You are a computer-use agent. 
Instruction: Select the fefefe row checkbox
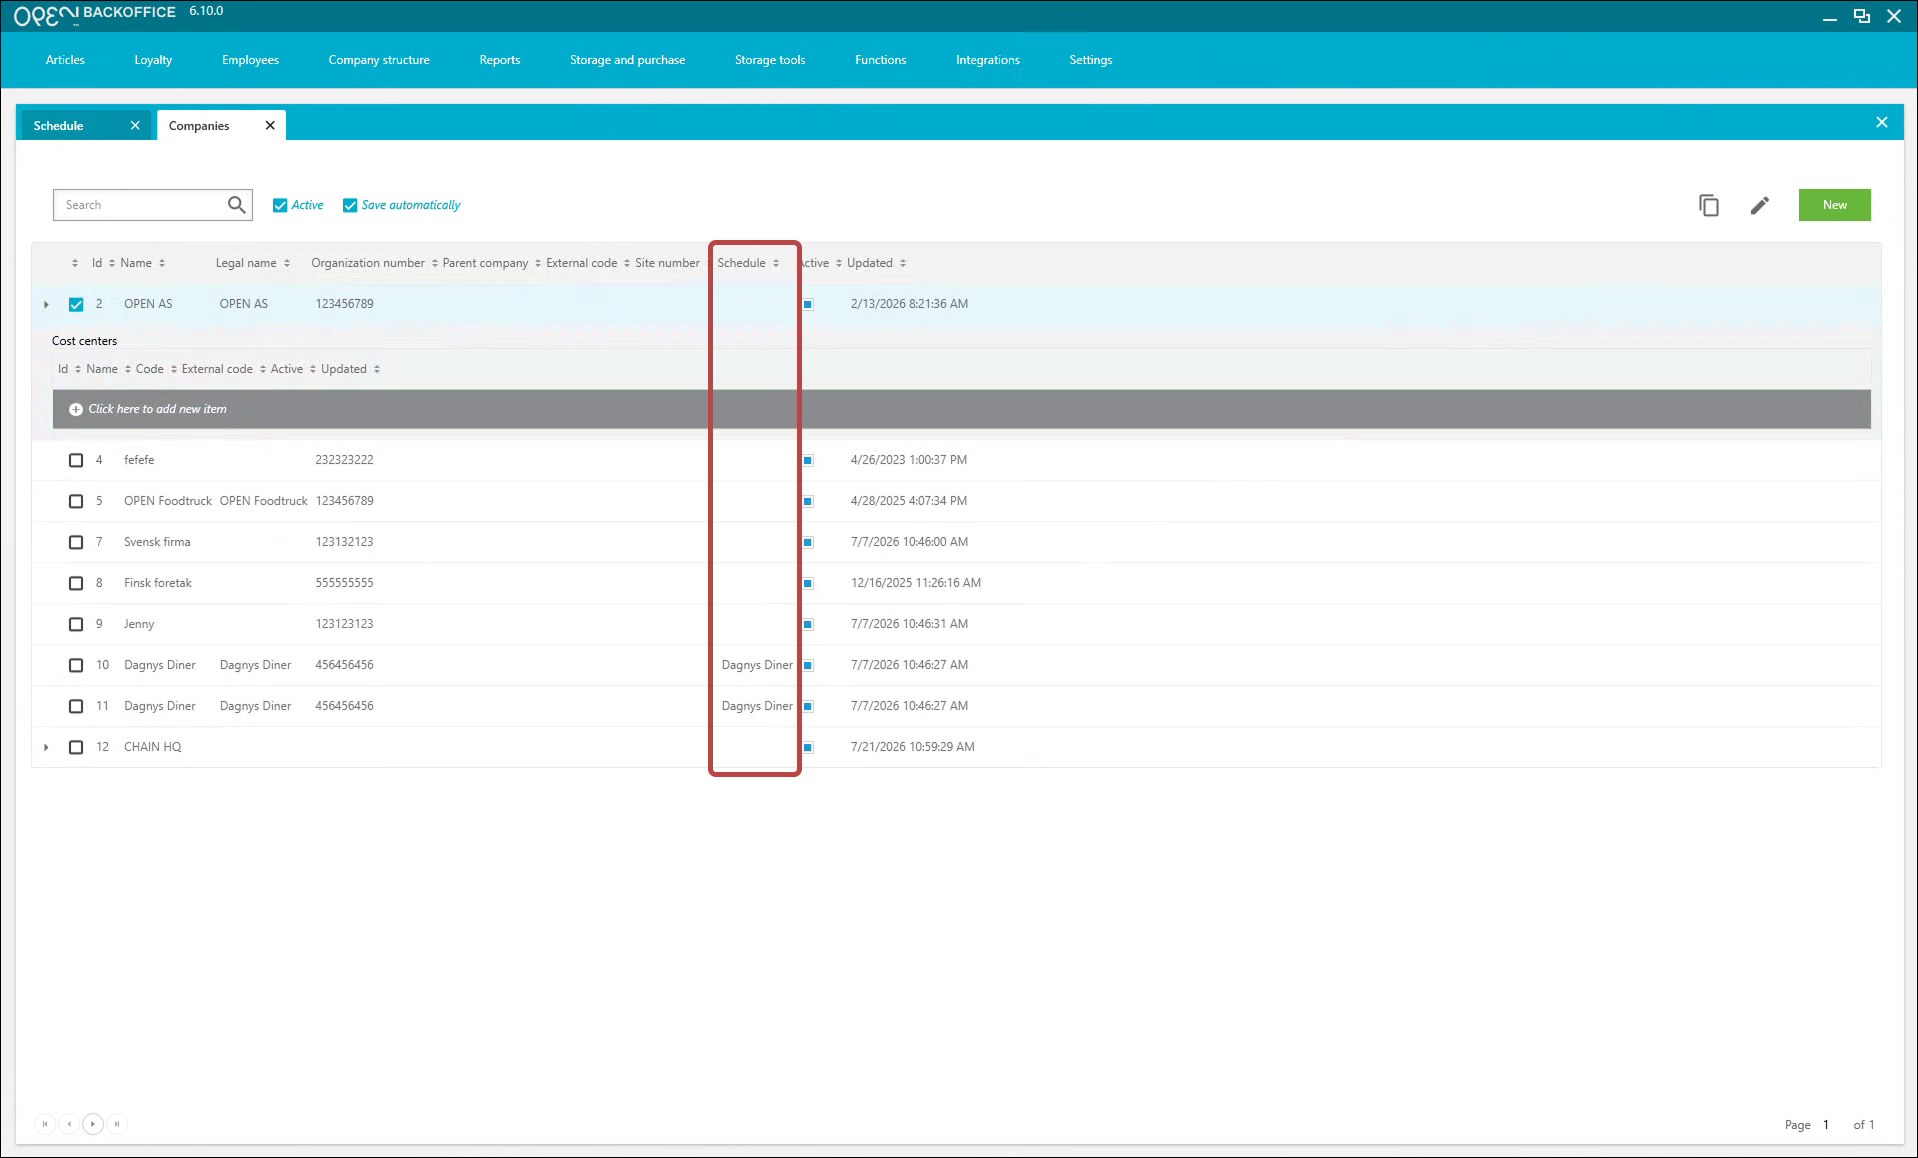[76, 460]
